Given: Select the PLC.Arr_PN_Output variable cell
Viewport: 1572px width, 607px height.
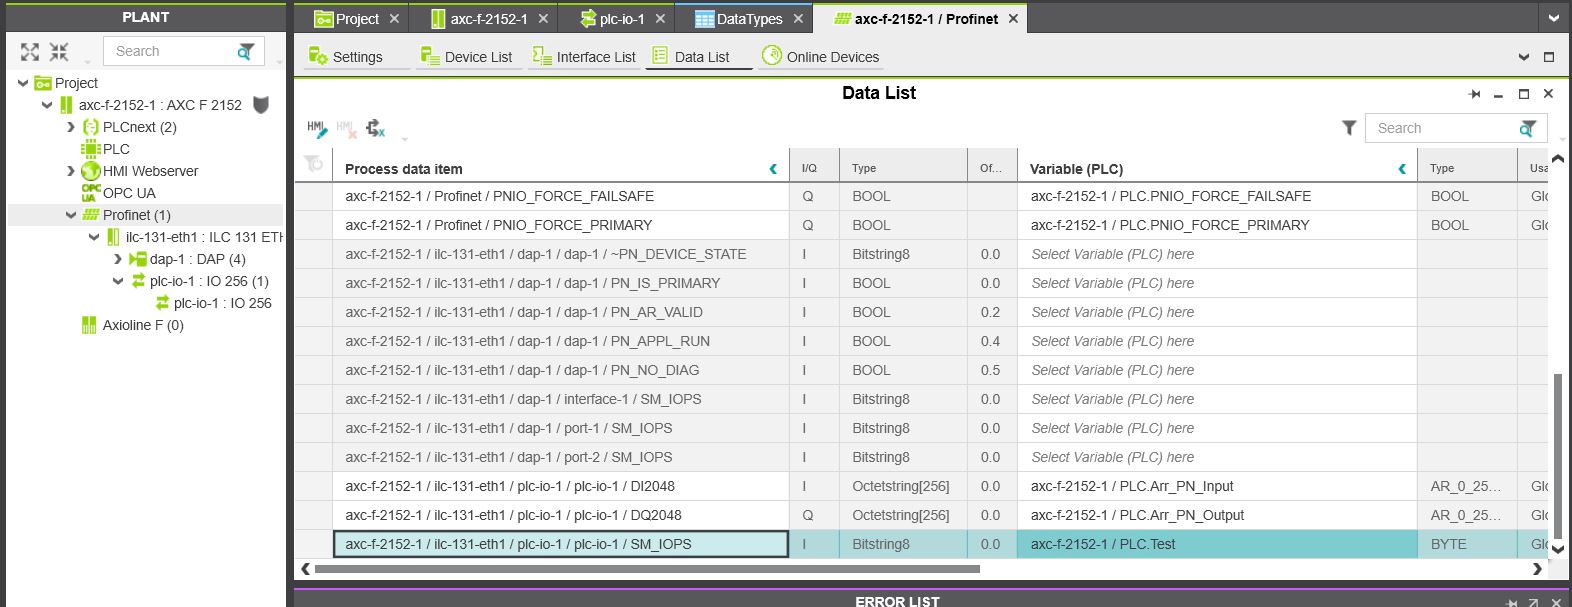Looking at the screenshot, I should (x=1217, y=515).
